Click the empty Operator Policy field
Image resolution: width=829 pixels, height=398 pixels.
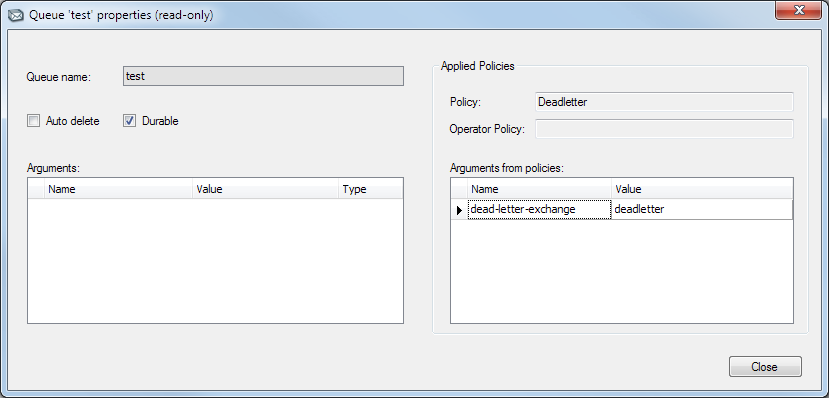(x=664, y=129)
